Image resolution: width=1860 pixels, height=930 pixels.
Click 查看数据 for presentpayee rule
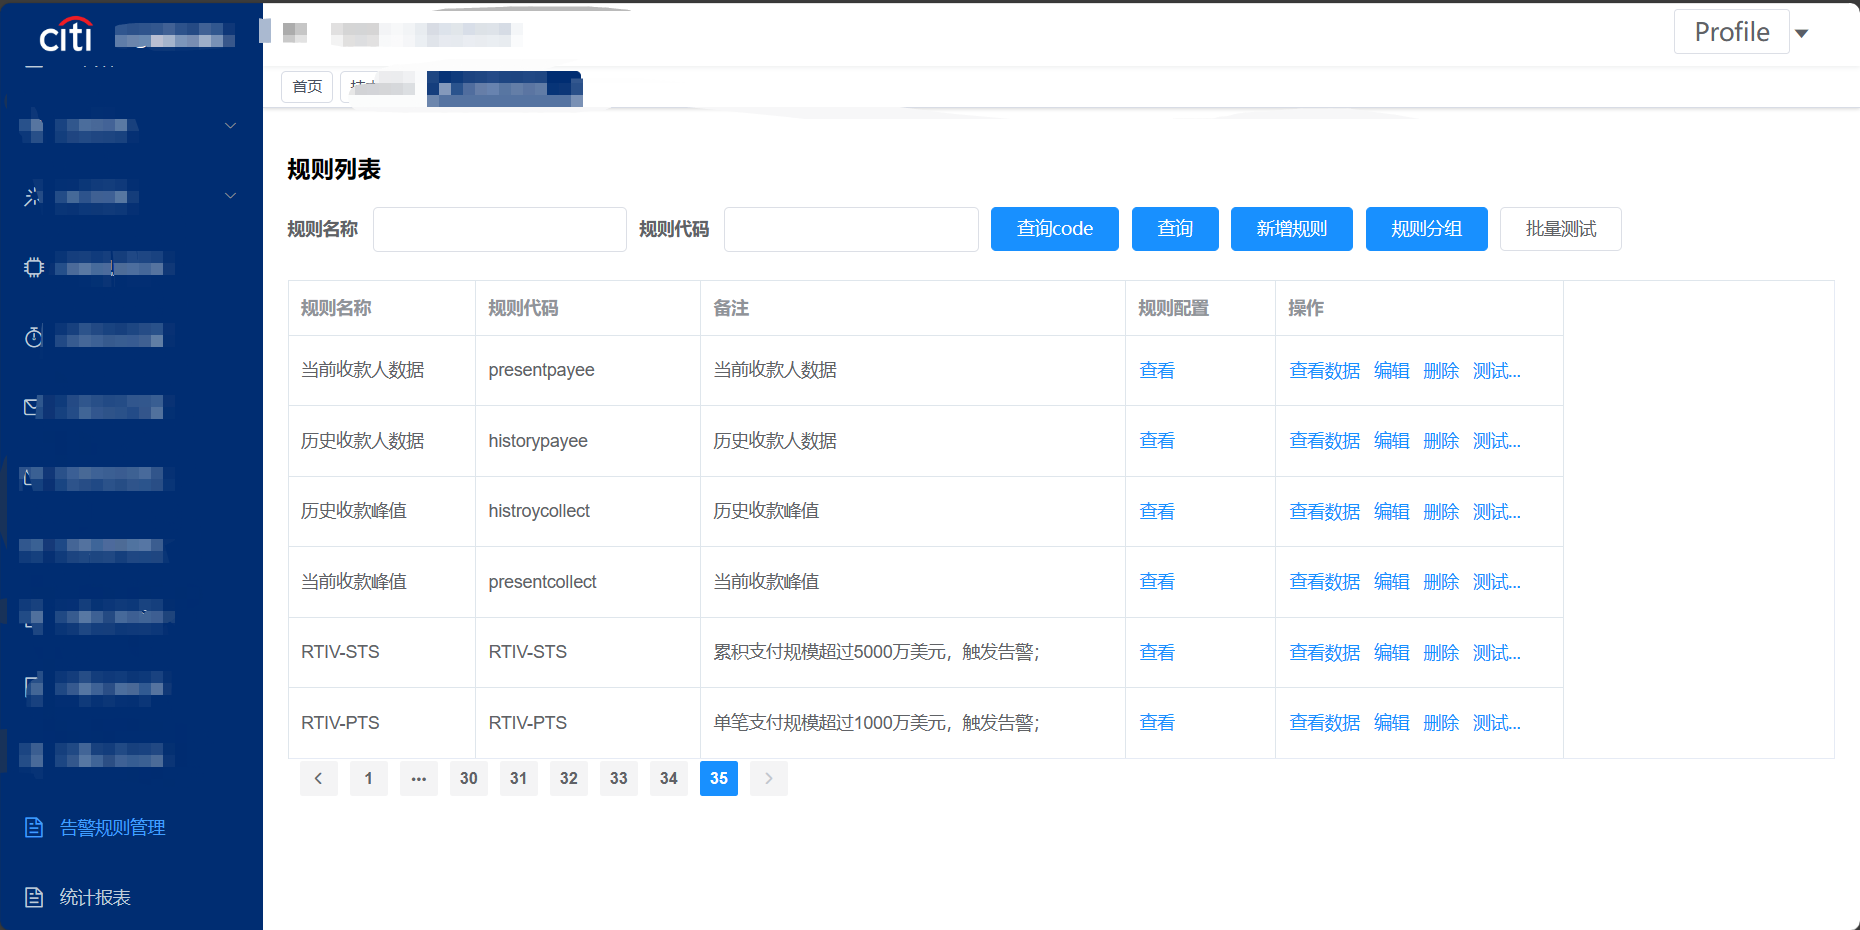pyautogui.click(x=1325, y=371)
